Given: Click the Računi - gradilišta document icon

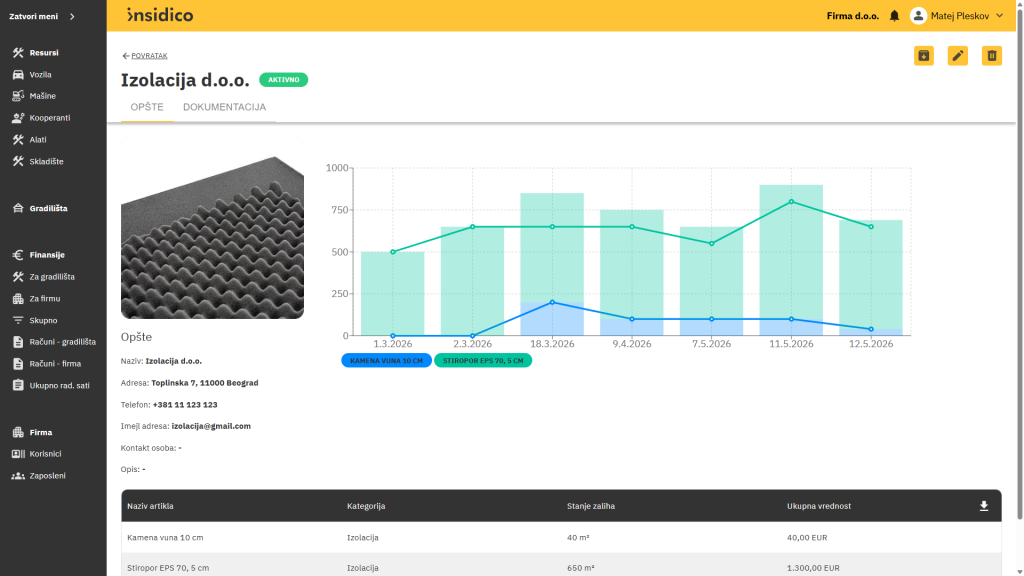Looking at the screenshot, I should pyautogui.click(x=18, y=342).
